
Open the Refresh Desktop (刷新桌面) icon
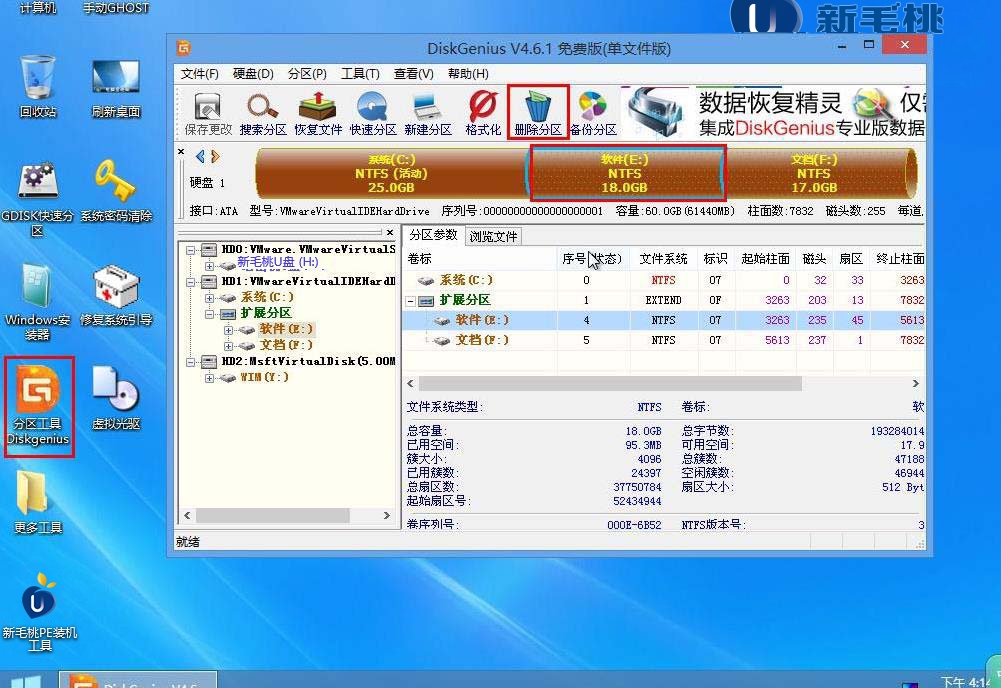click(116, 88)
